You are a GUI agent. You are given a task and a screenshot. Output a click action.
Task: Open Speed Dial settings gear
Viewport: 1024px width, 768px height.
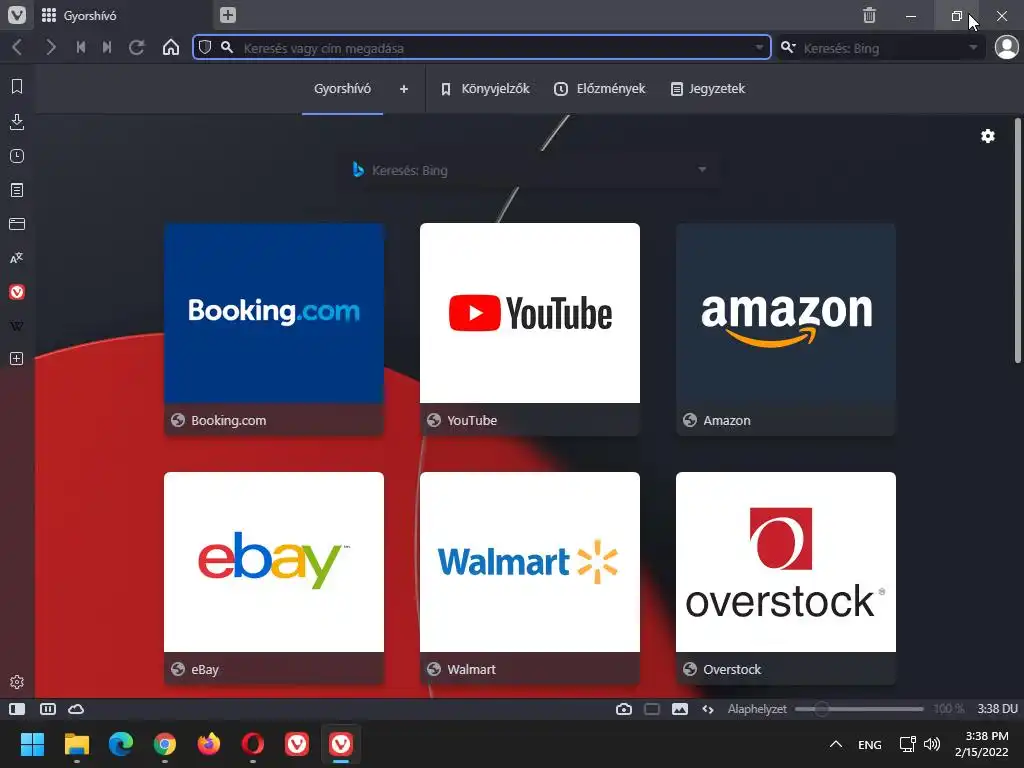pyautogui.click(x=988, y=136)
